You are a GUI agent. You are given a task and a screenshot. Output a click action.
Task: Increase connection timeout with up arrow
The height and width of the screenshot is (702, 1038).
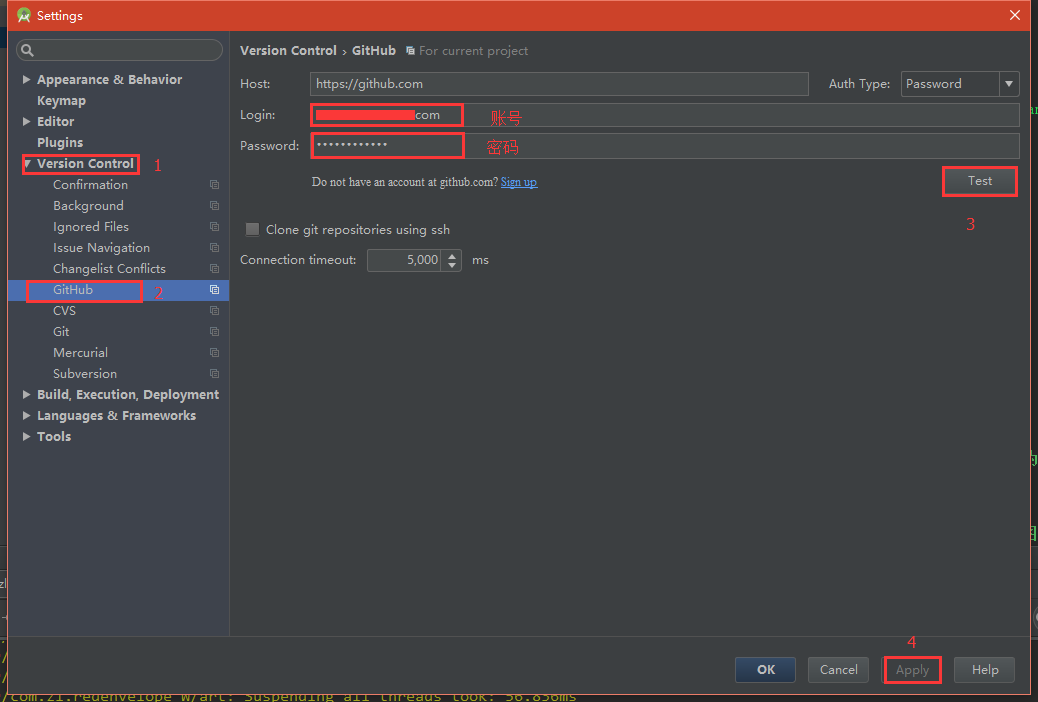pos(452,256)
